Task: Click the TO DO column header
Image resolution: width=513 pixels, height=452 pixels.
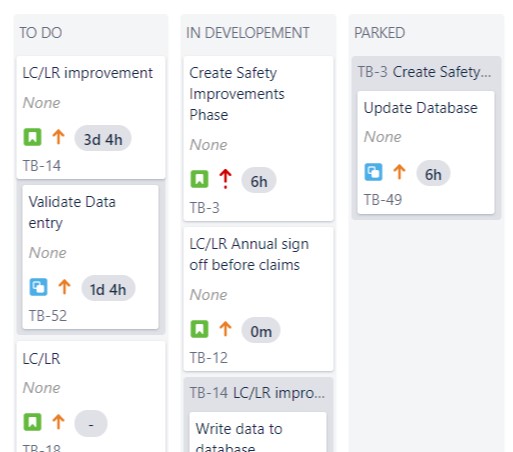Action: click(41, 33)
